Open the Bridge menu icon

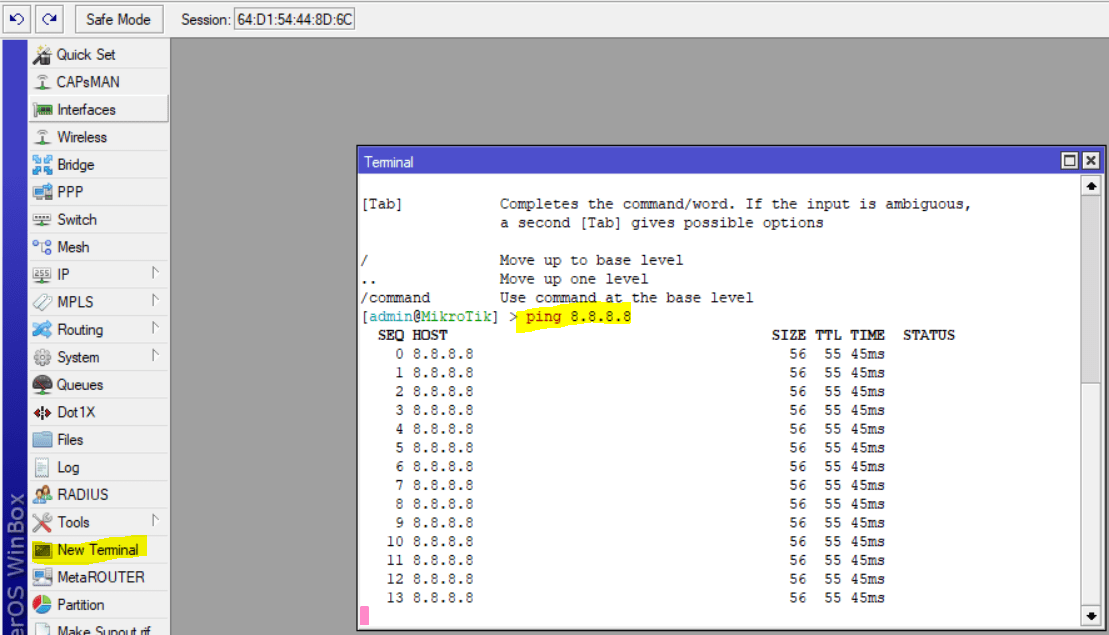[42, 165]
